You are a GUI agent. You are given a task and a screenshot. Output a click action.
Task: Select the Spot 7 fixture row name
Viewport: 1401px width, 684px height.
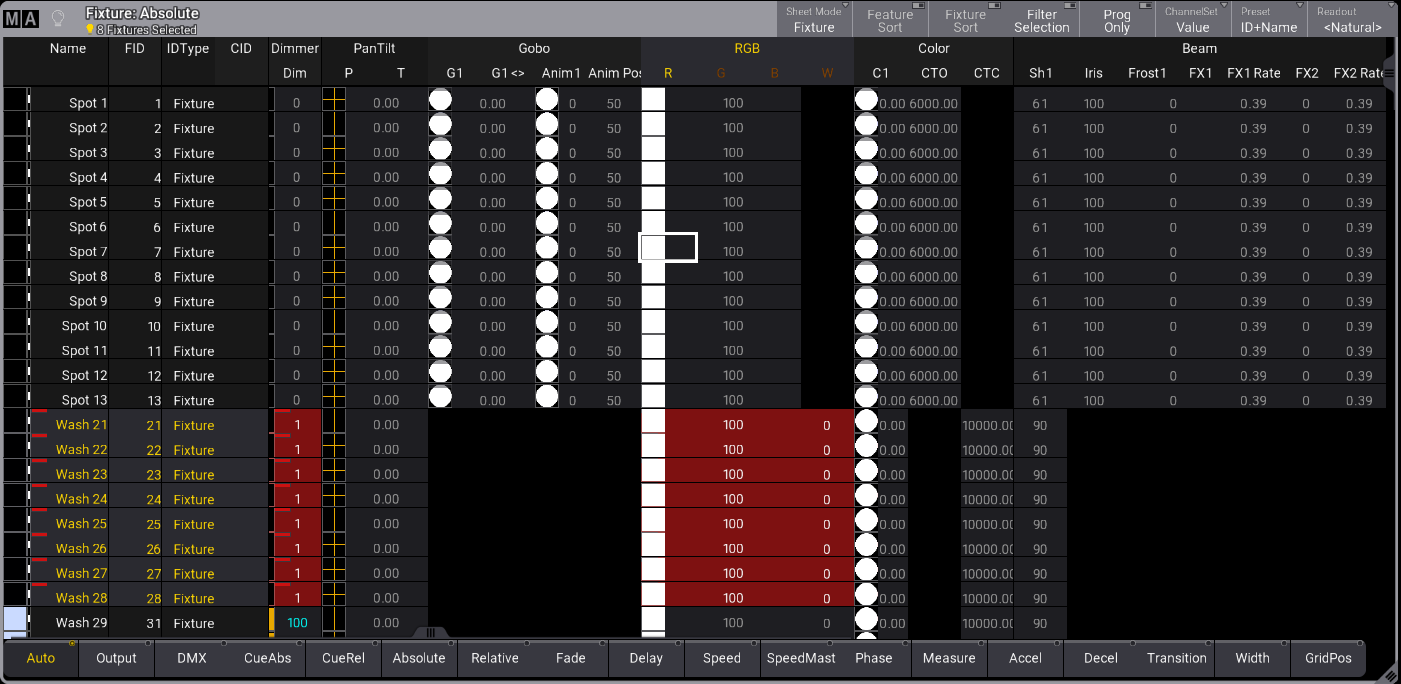pos(88,252)
